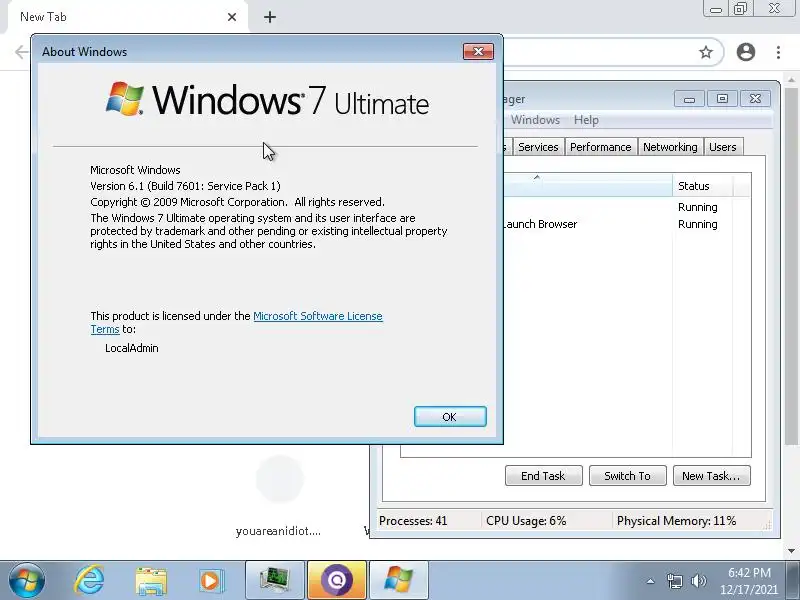800x600 pixels.
Task: Activate the Task Manager taskbar button
Action: click(275, 581)
